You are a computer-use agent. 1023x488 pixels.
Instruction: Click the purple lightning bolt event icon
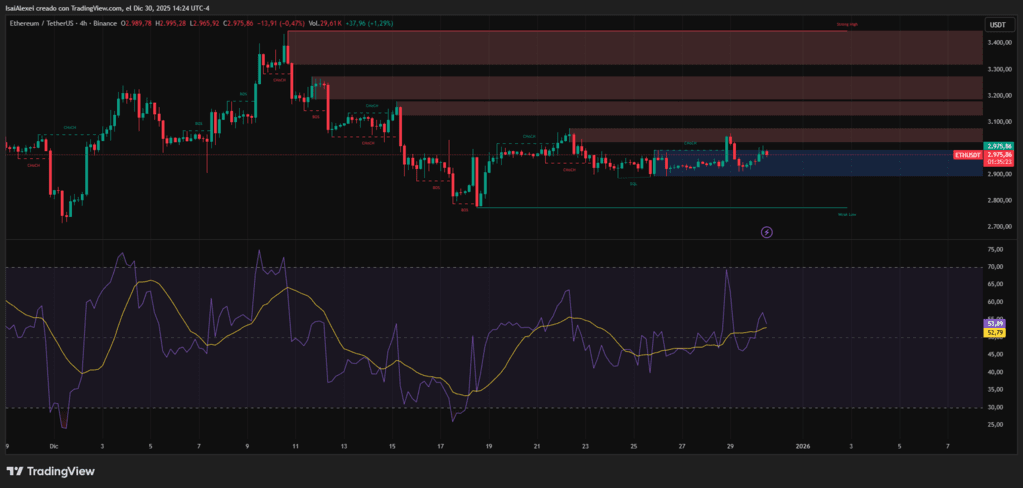767,232
